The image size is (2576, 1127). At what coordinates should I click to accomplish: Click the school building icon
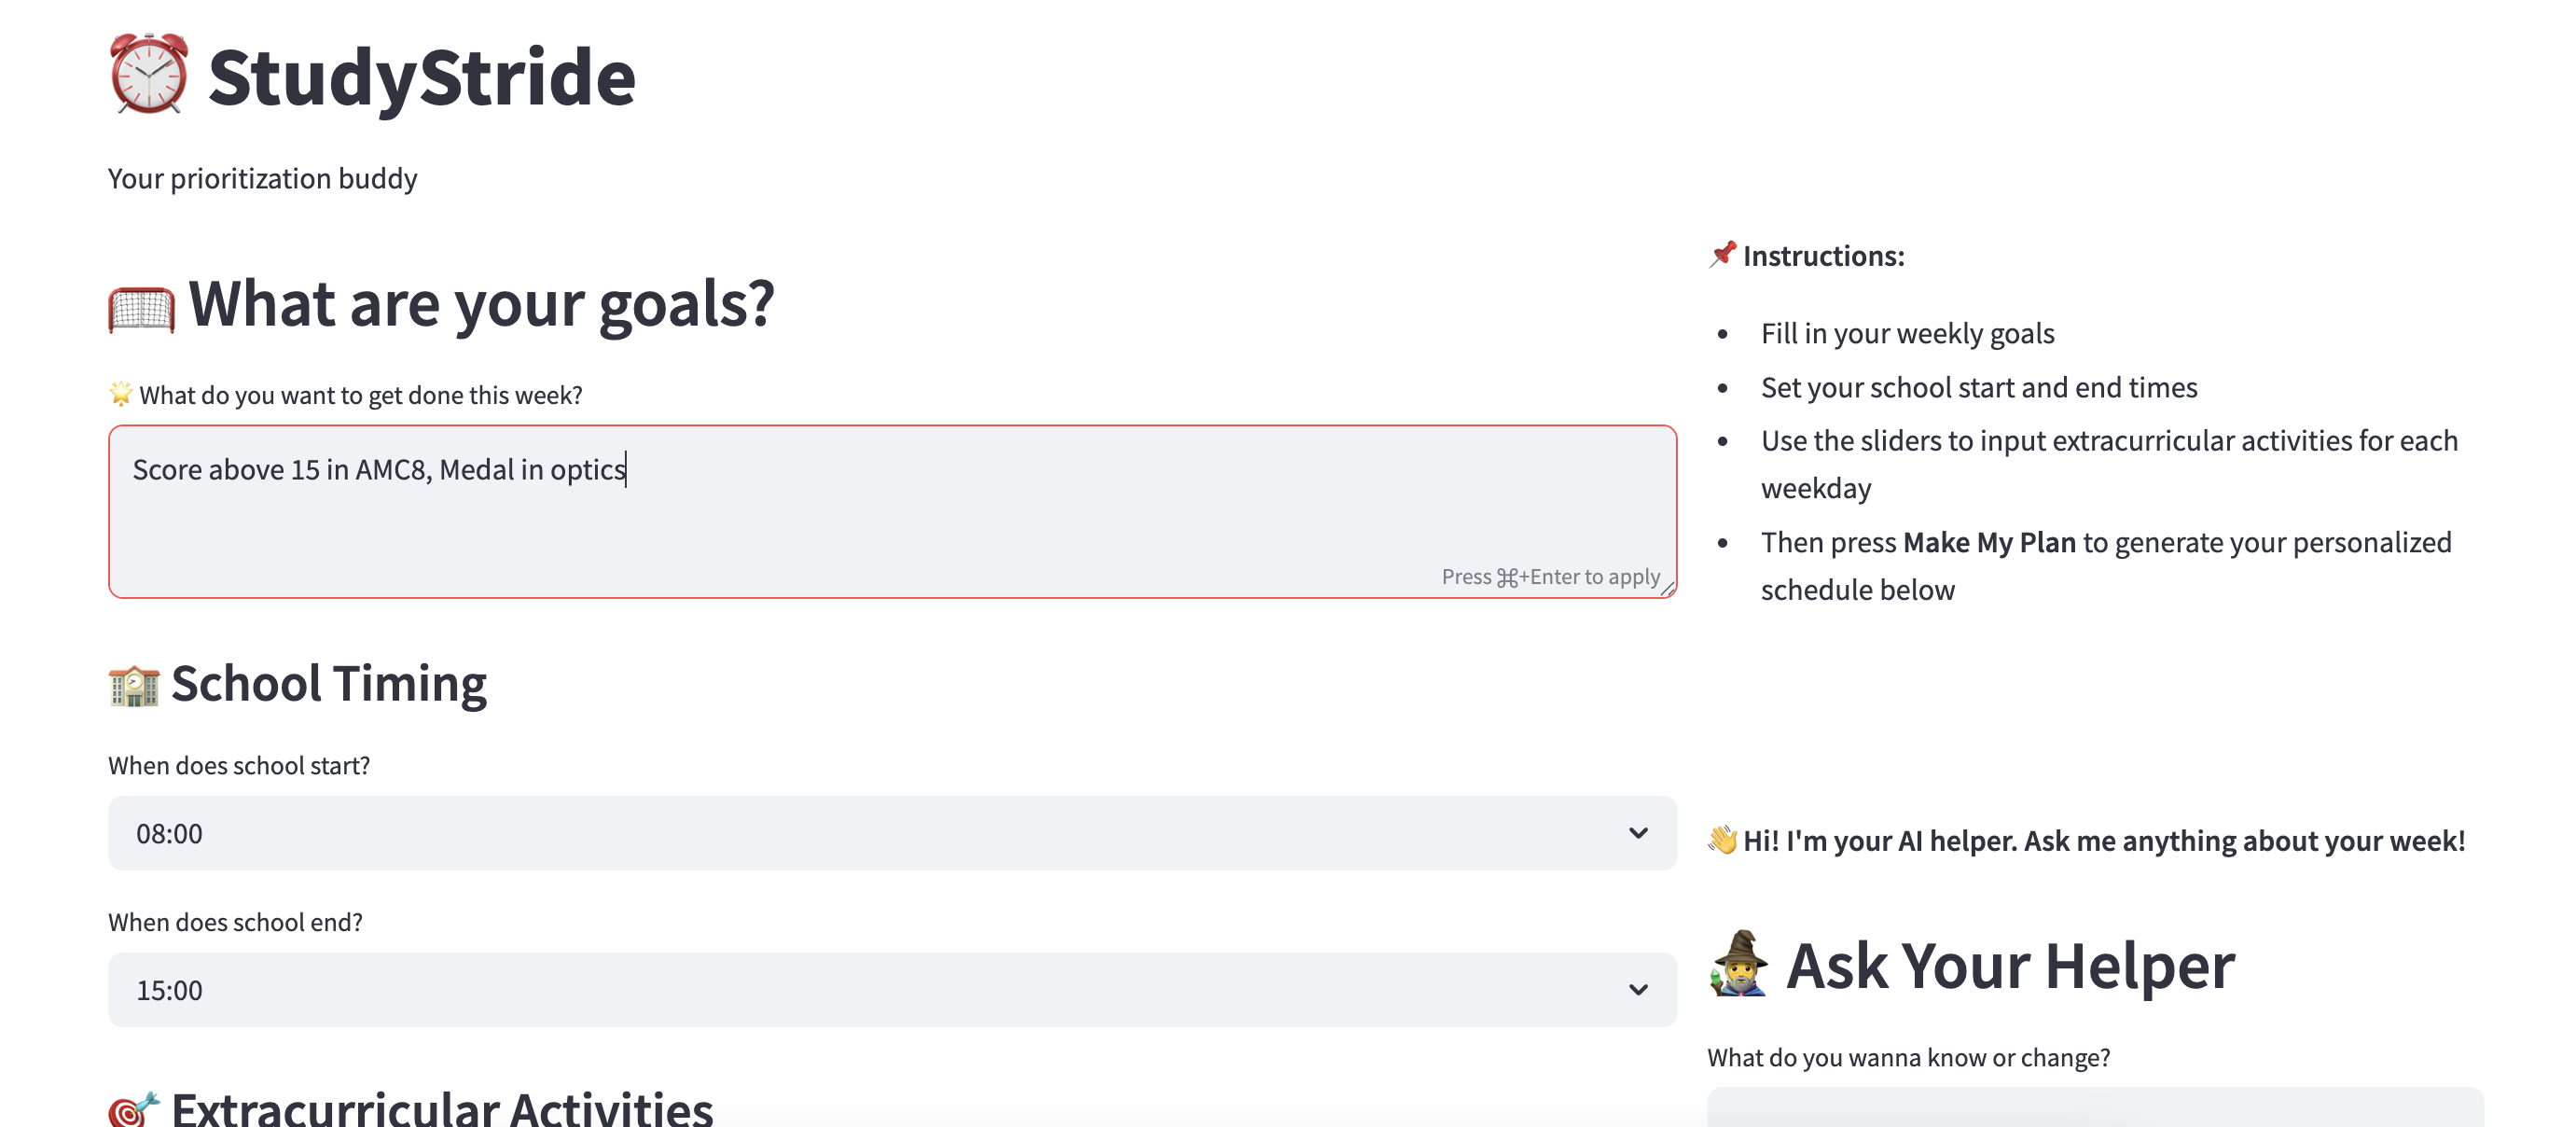(x=134, y=685)
